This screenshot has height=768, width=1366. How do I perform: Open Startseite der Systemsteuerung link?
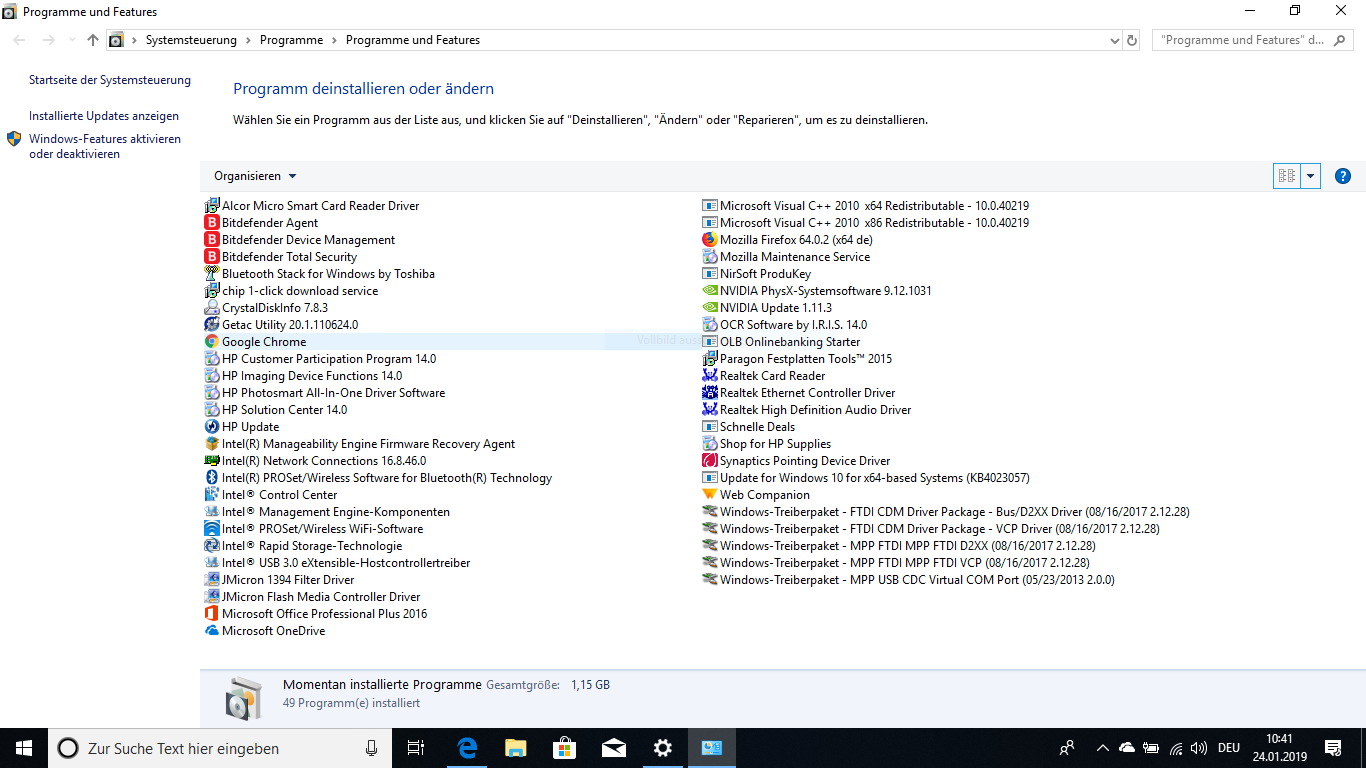(x=110, y=80)
